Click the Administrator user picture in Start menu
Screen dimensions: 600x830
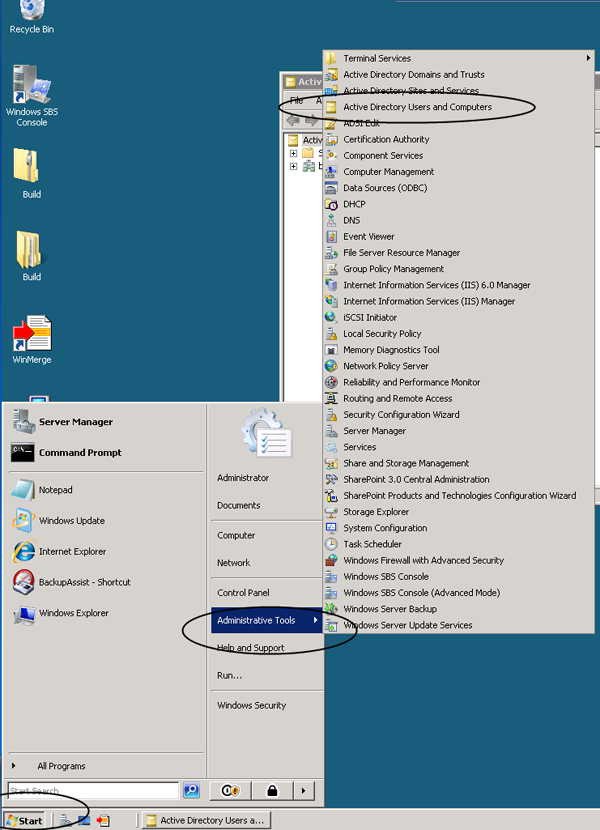[x=266, y=432]
